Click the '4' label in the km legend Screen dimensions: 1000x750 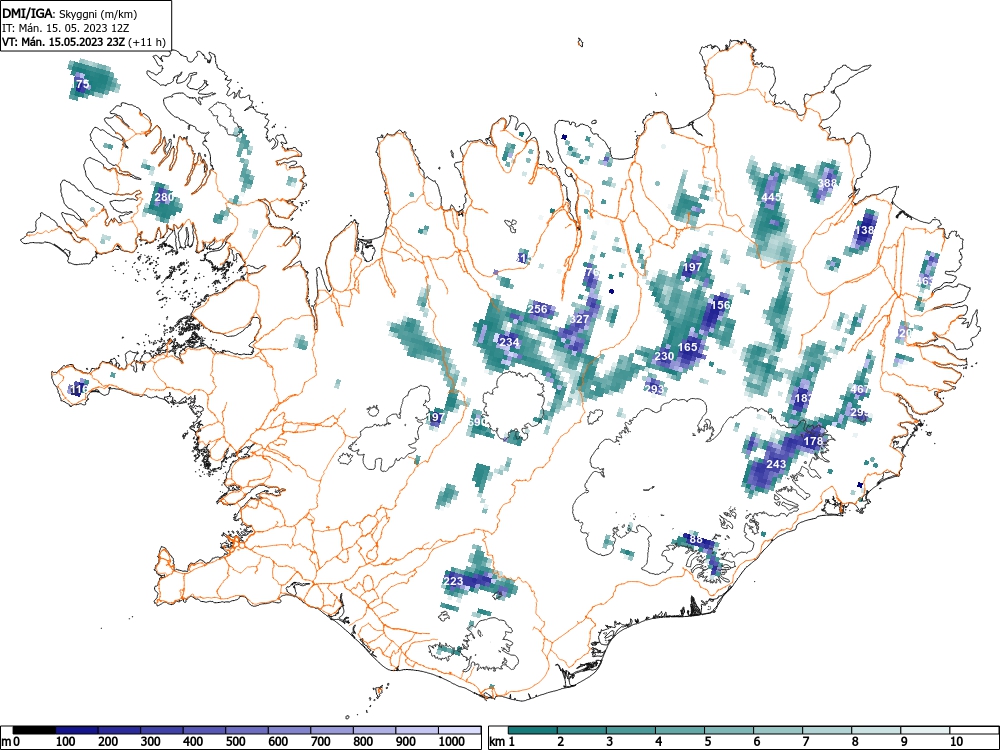pos(658,742)
